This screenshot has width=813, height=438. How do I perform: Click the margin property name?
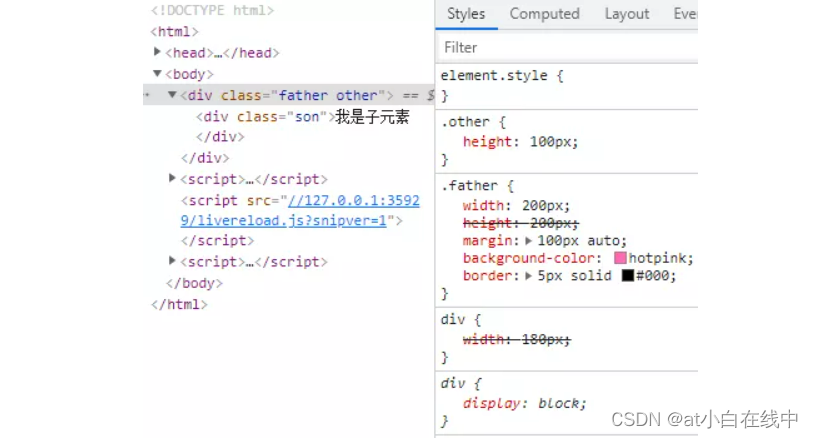487,241
